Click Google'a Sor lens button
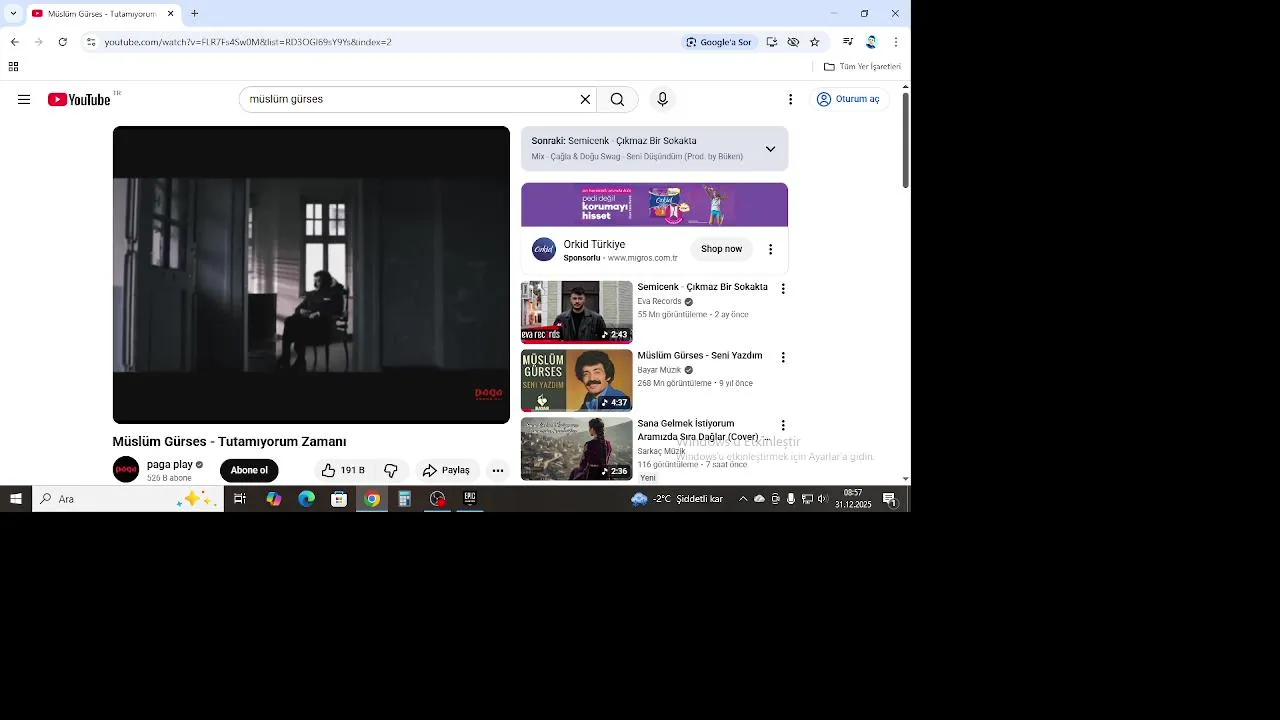This screenshot has width=1280, height=720. pos(719,42)
